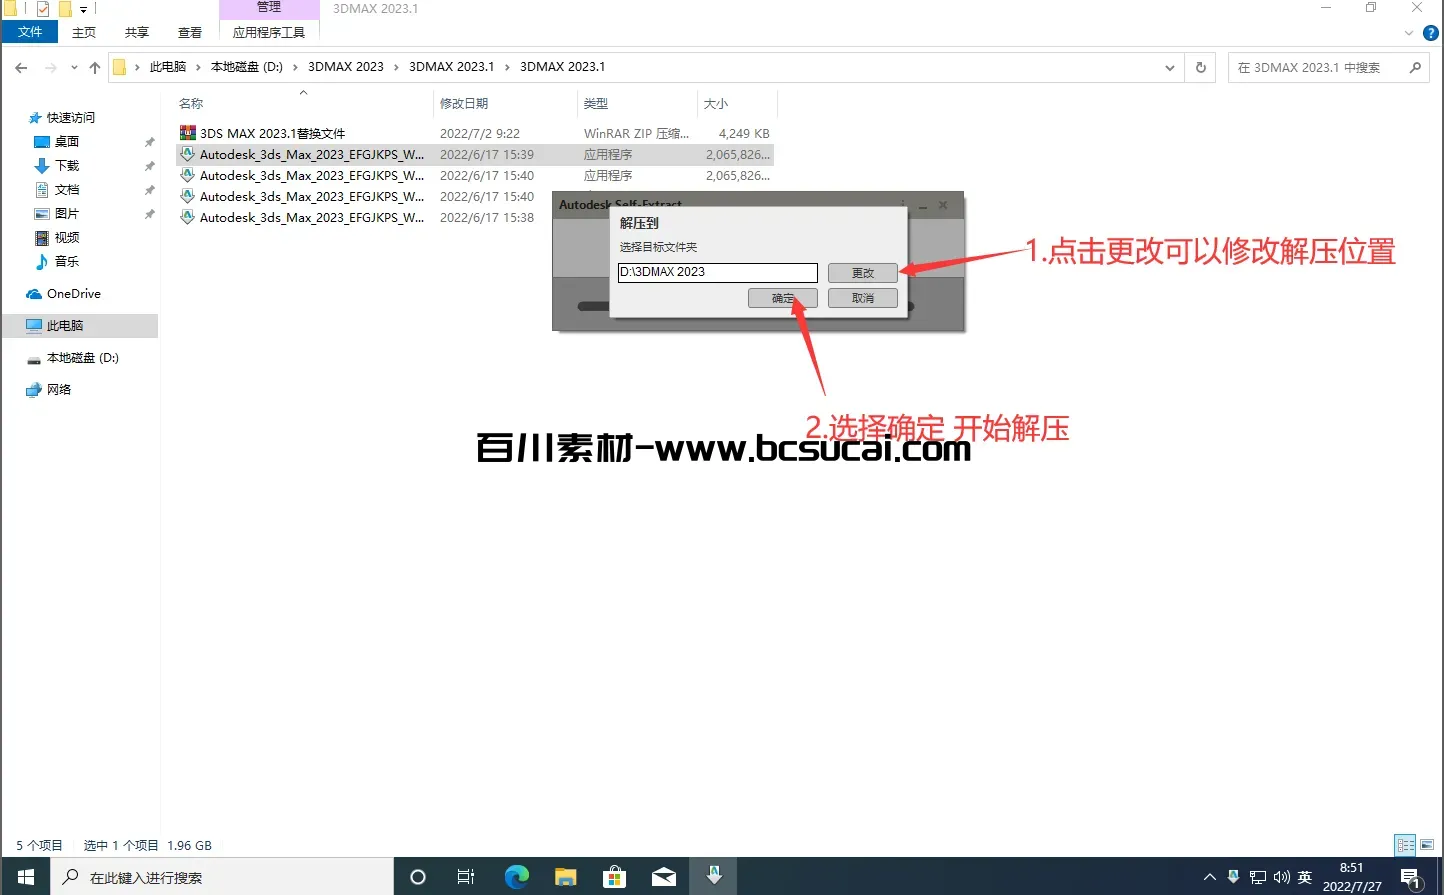Screen dimensions: 1444x895
Task: Open the 主页 ribbon tab
Action: (x=84, y=32)
